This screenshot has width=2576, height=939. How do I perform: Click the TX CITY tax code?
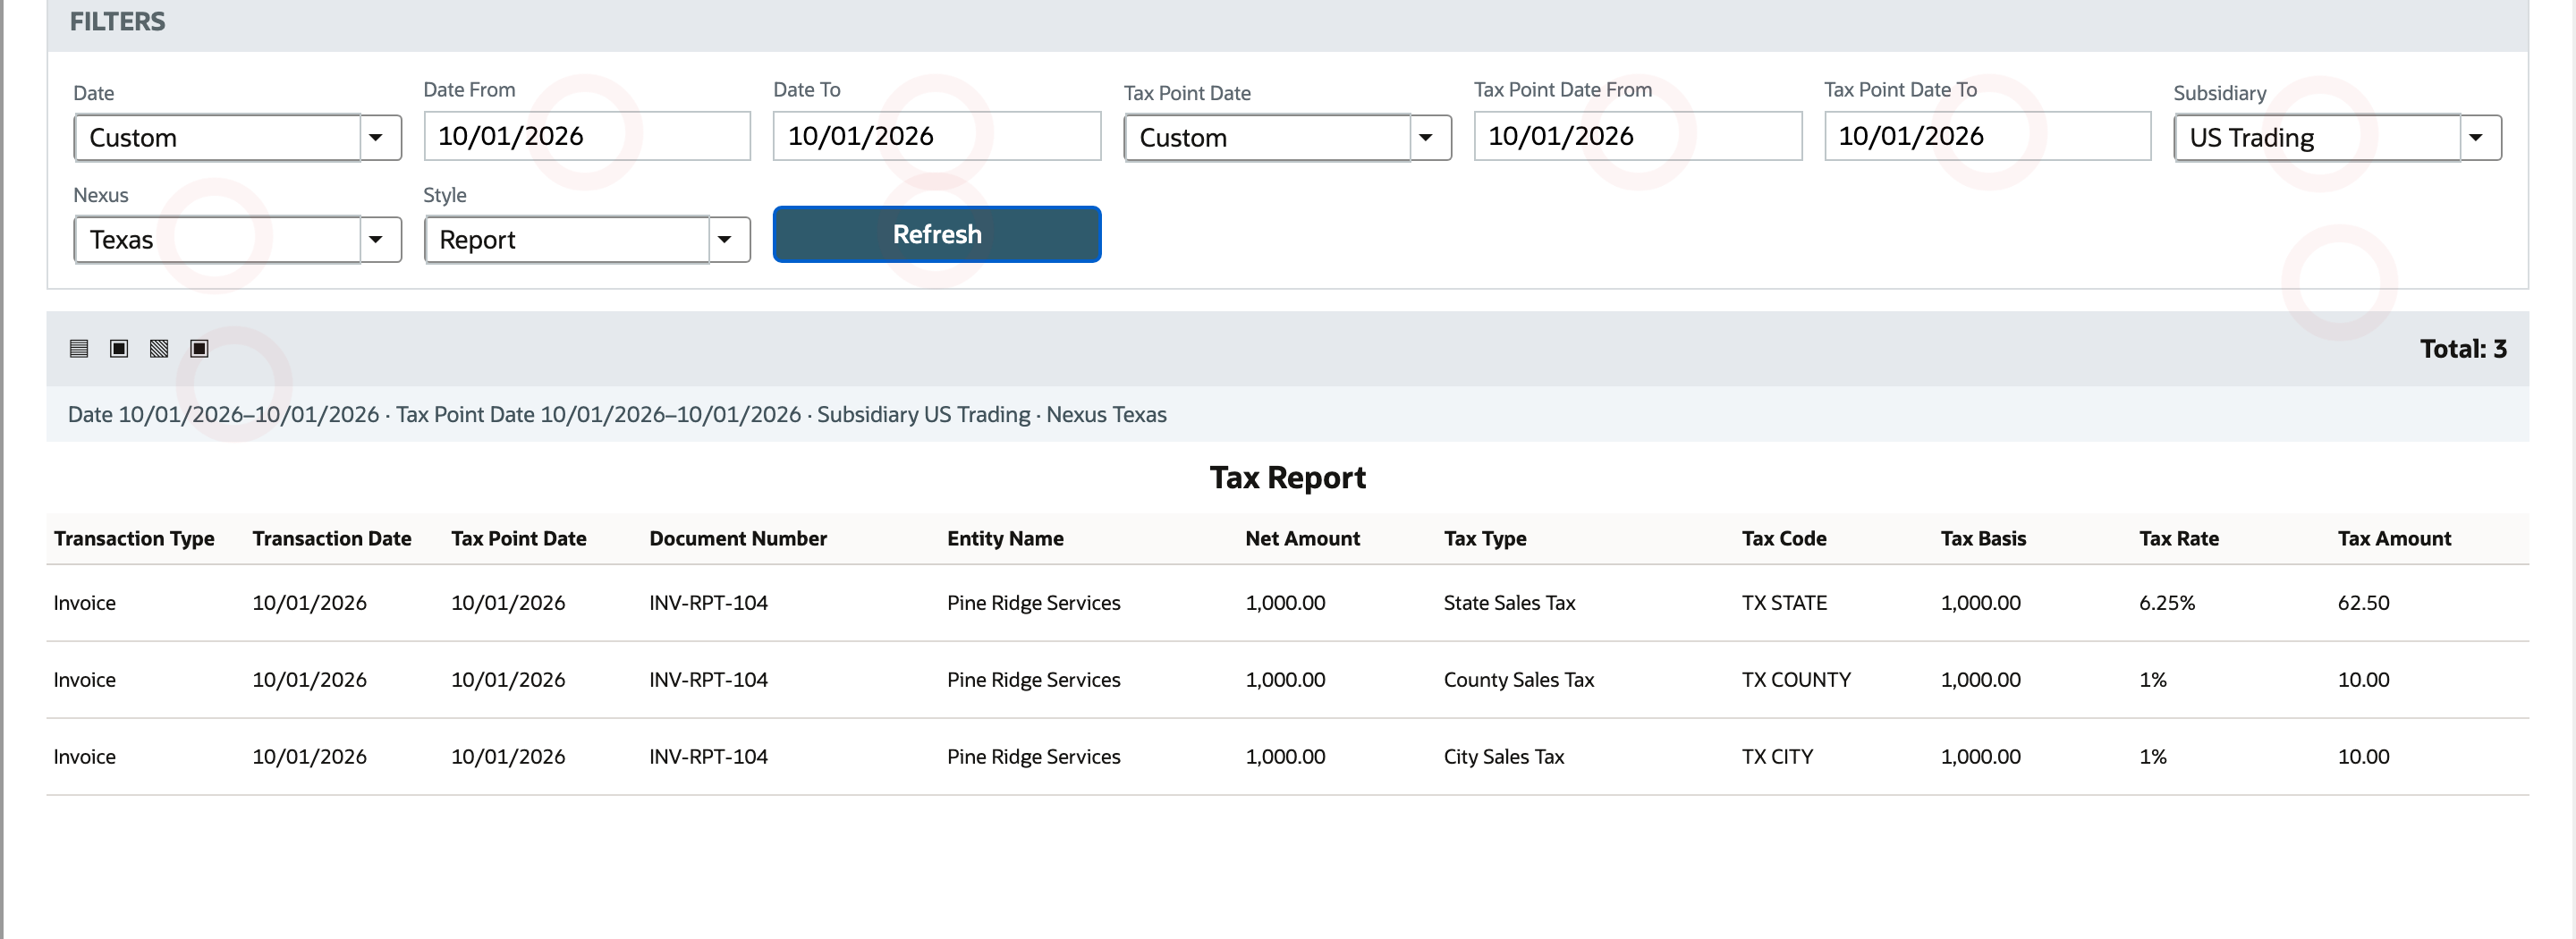[1777, 757]
